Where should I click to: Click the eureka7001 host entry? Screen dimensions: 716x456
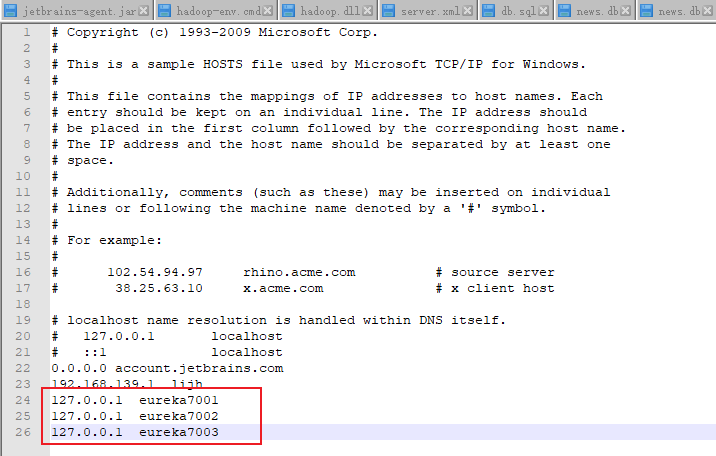coord(135,400)
